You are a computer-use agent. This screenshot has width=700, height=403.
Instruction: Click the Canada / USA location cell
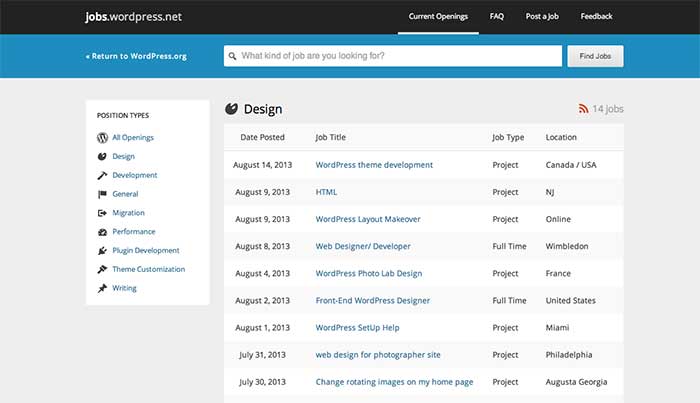(571, 165)
